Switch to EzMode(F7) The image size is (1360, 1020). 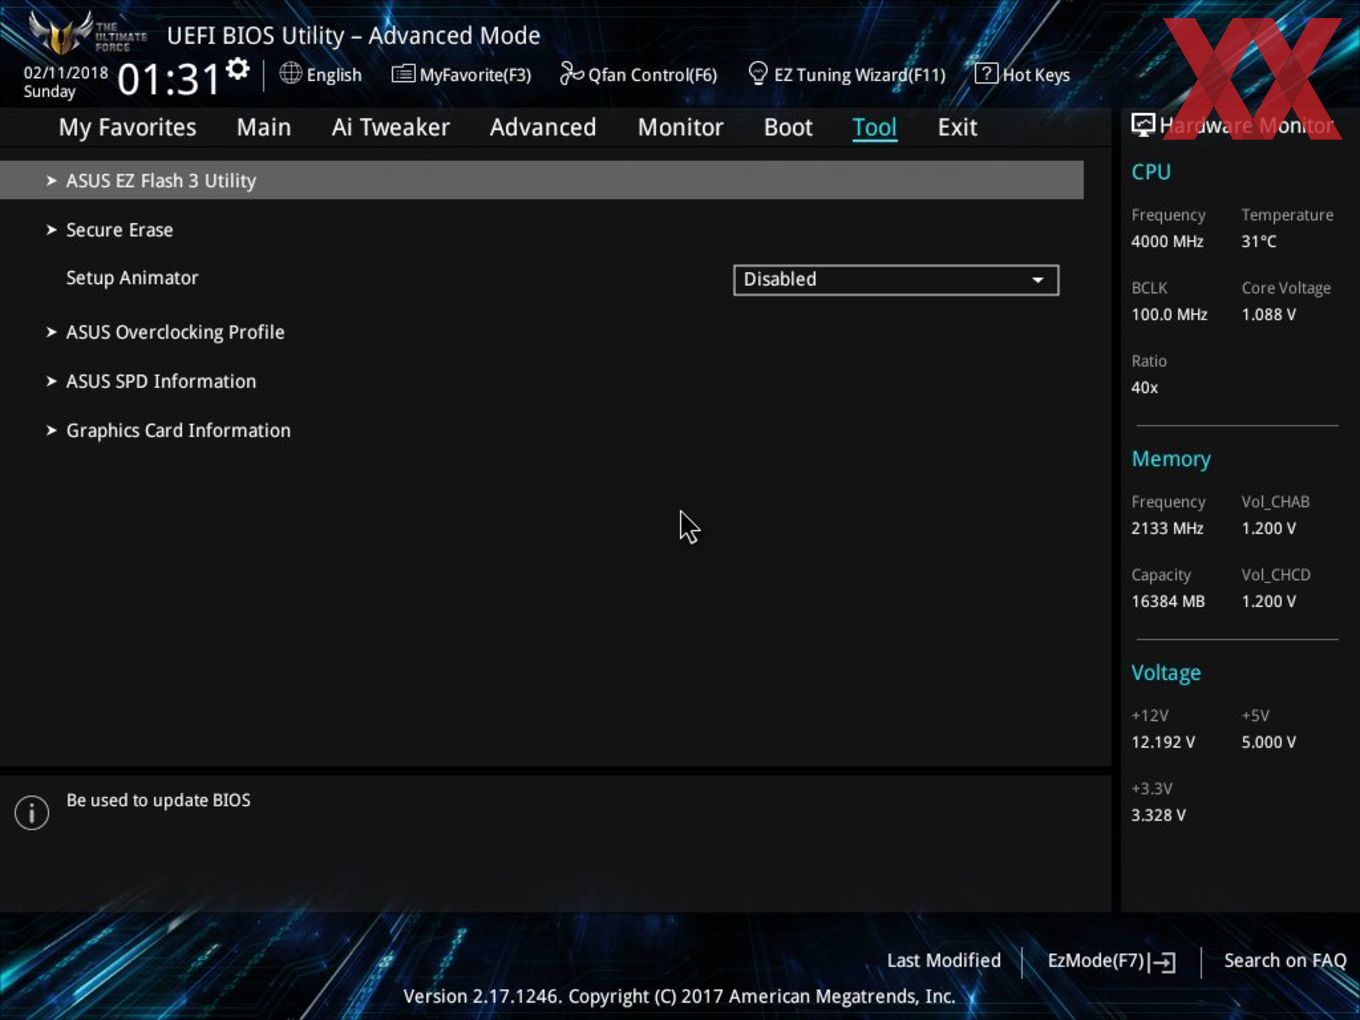[x=1111, y=961]
